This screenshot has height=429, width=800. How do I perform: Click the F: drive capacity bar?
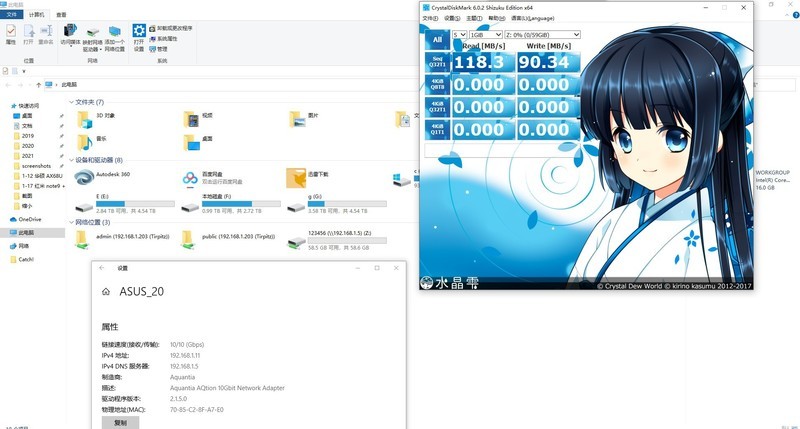tap(241, 204)
